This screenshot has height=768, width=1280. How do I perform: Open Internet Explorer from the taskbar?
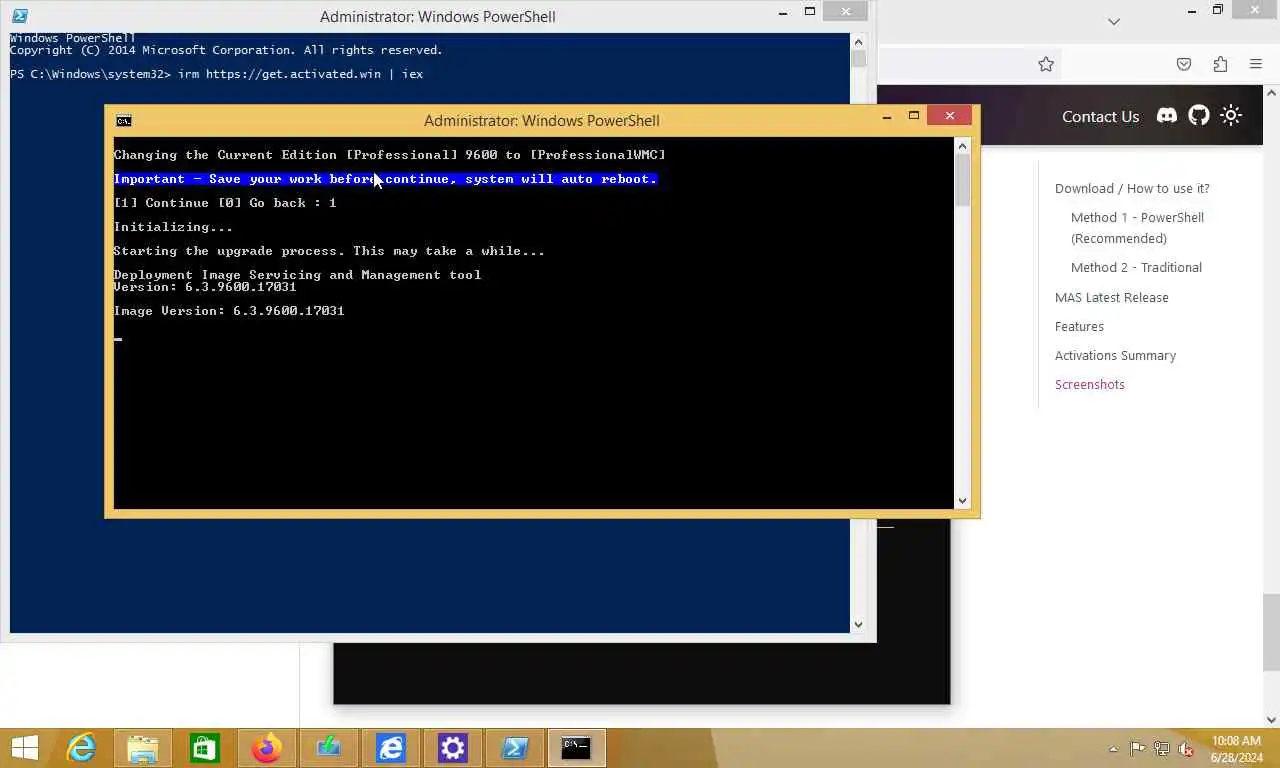81,748
